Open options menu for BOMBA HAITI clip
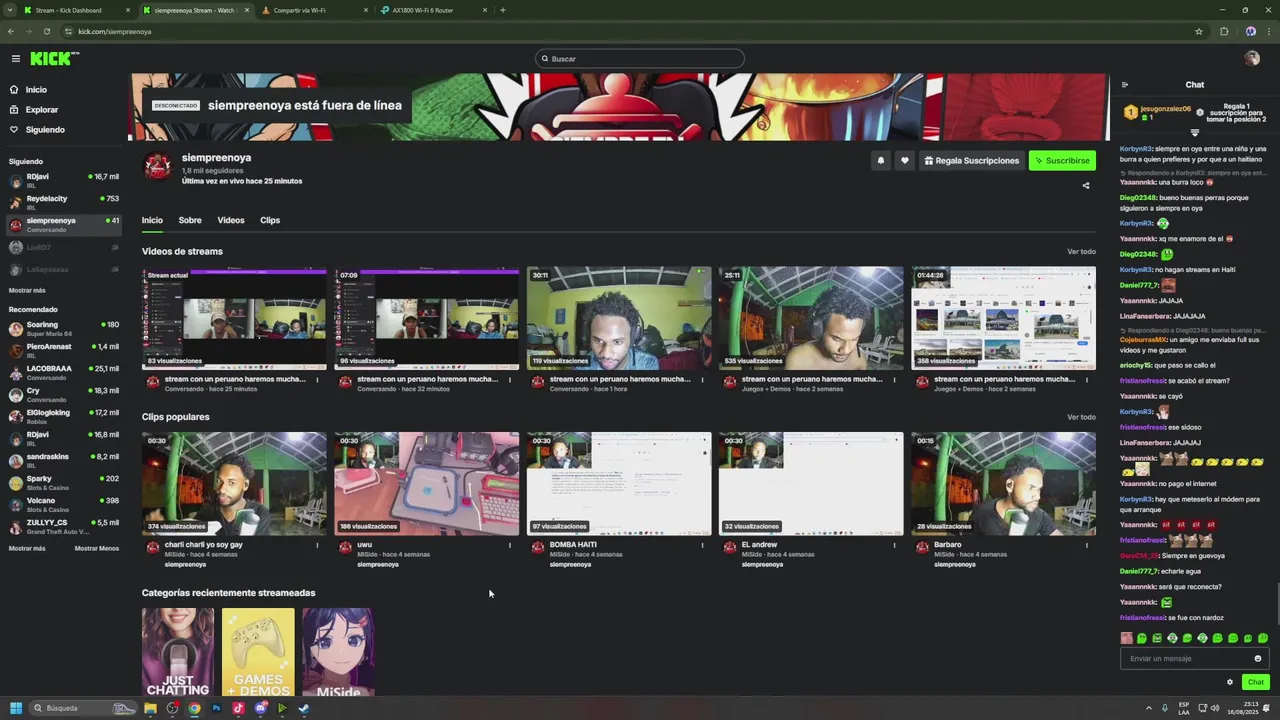Viewport: 1280px width, 720px height. click(702, 545)
